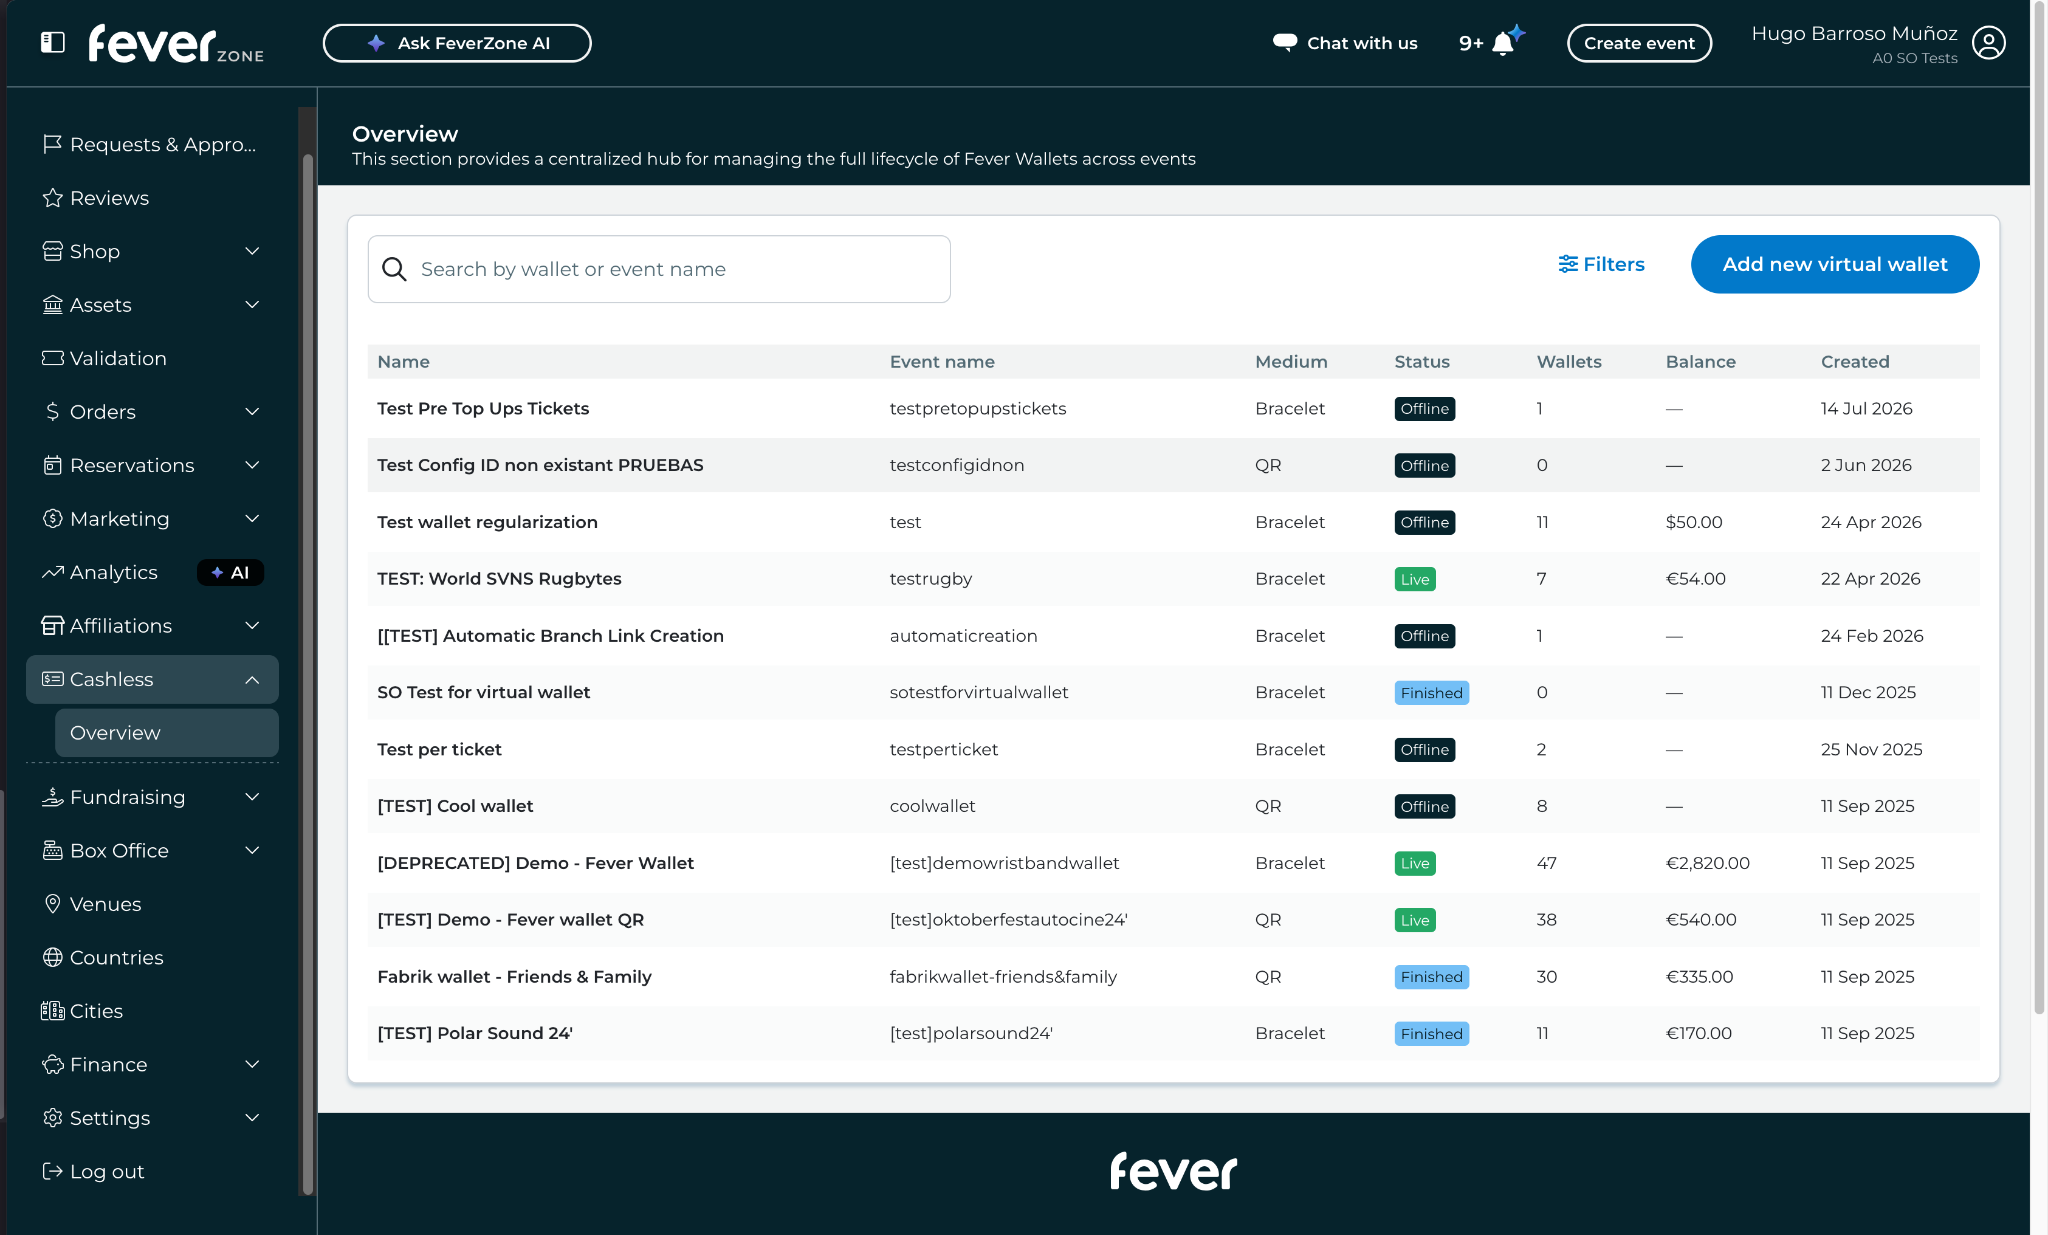The height and width of the screenshot is (1235, 2048).
Task: Click the Created column header
Action: click(x=1855, y=362)
